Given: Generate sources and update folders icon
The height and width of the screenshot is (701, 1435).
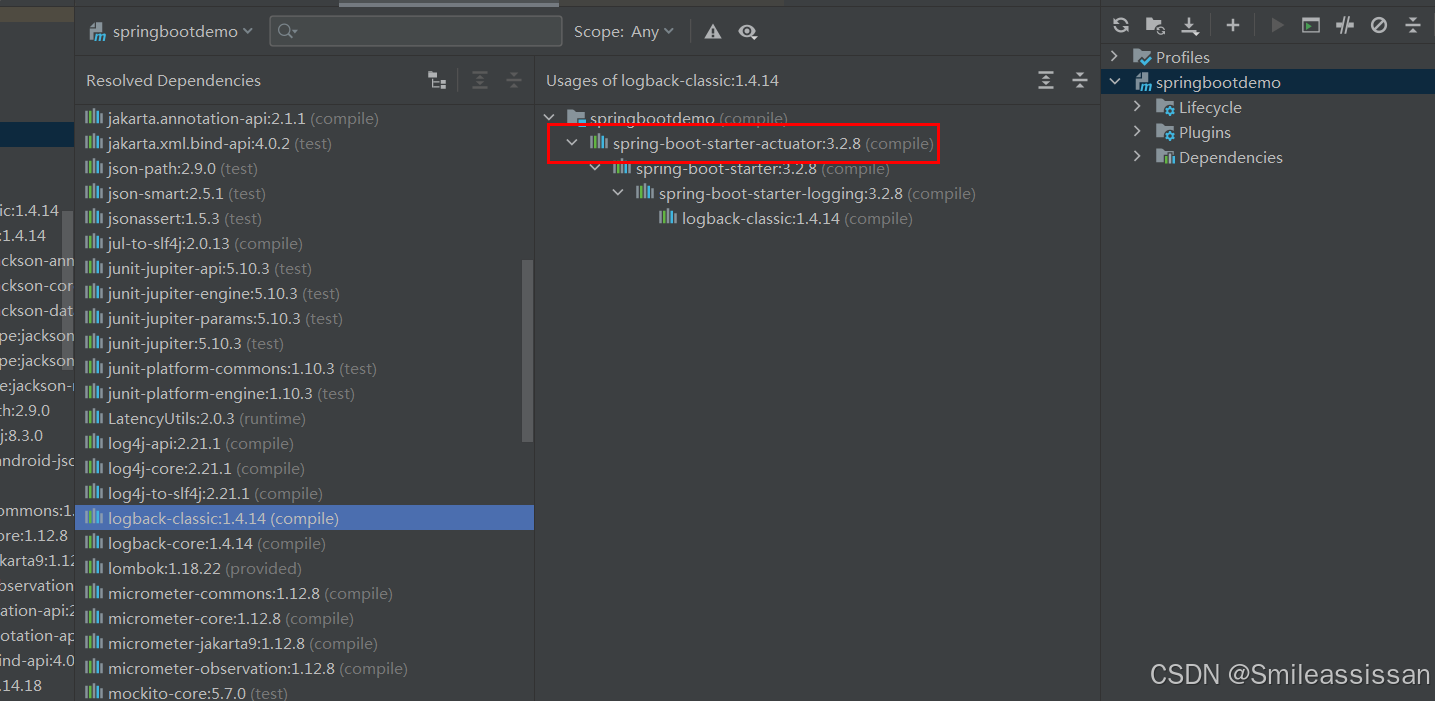Looking at the screenshot, I should [1155, 26].
